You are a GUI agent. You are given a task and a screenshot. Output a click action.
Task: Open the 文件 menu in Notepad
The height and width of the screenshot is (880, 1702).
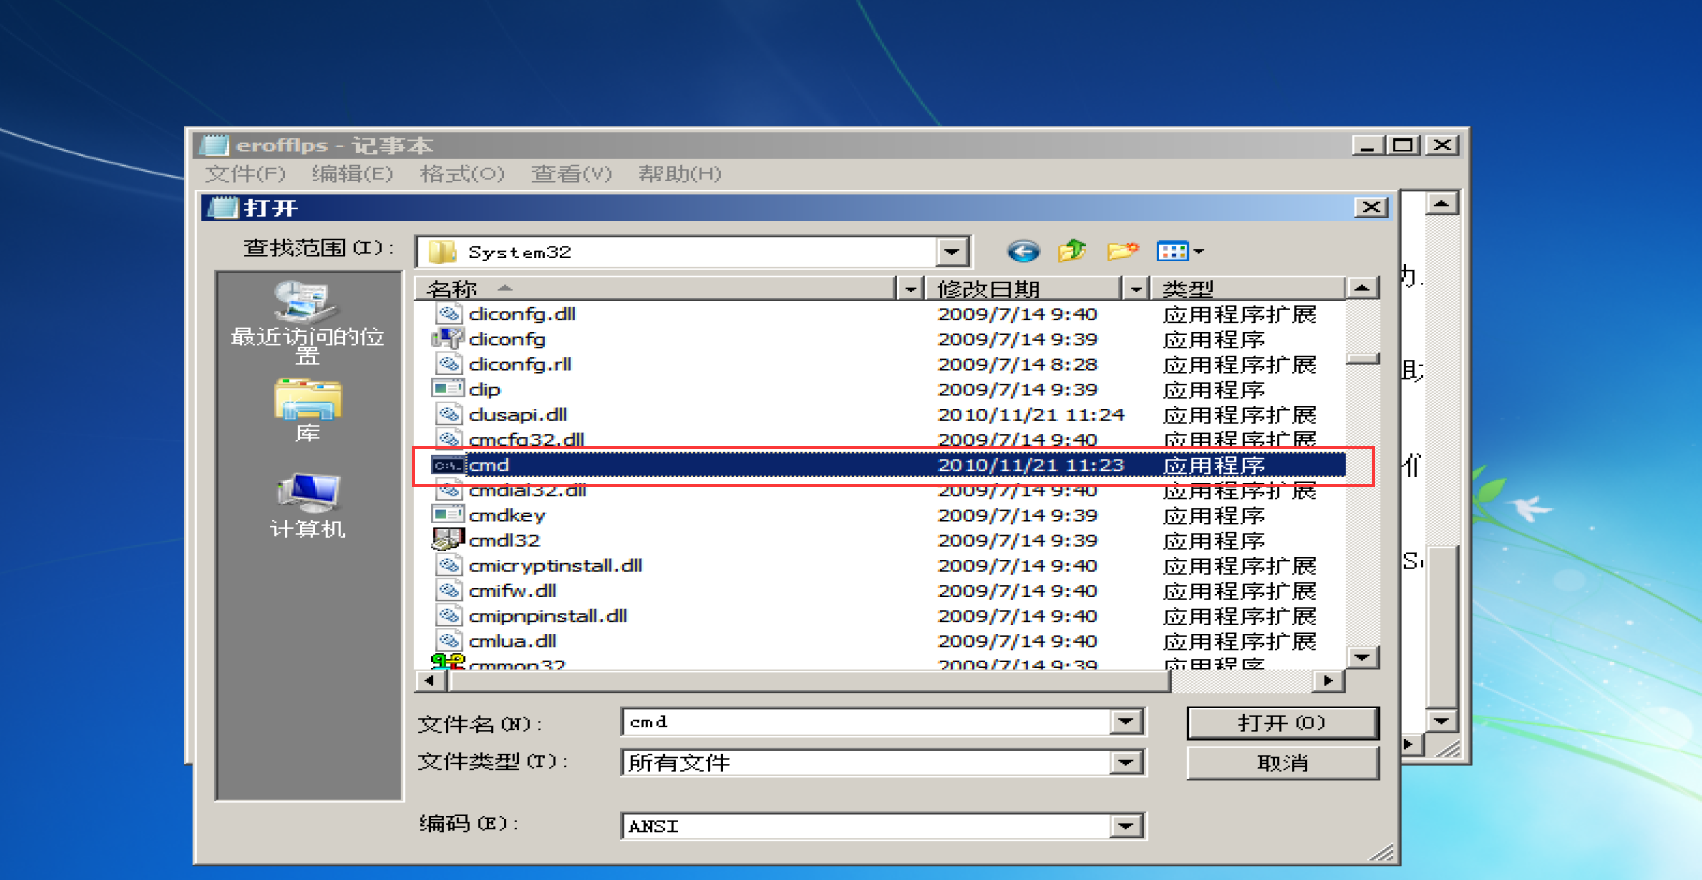click(x=245, y=174)
